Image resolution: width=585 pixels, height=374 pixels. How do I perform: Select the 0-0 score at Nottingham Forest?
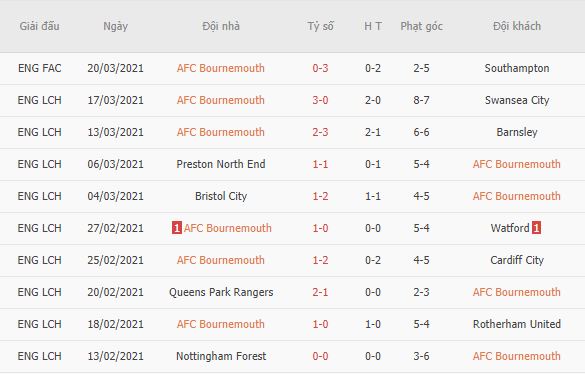coord(320,356)
